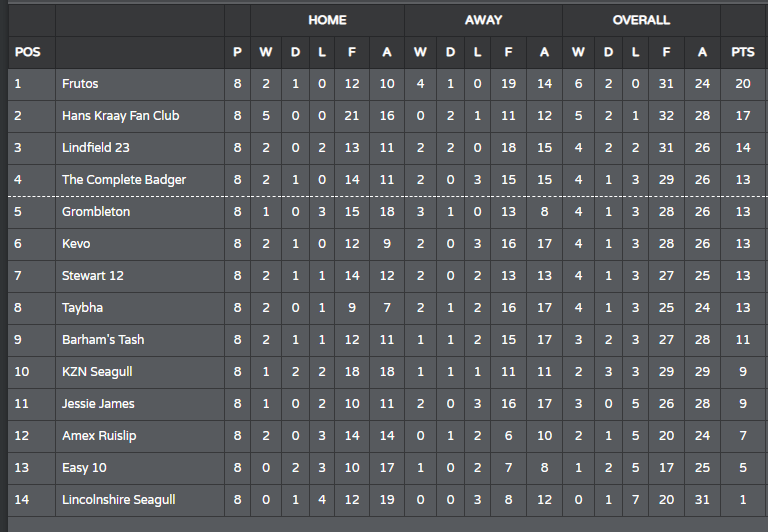
Task: Sort by the P played column header
Action: pos(237,52)
